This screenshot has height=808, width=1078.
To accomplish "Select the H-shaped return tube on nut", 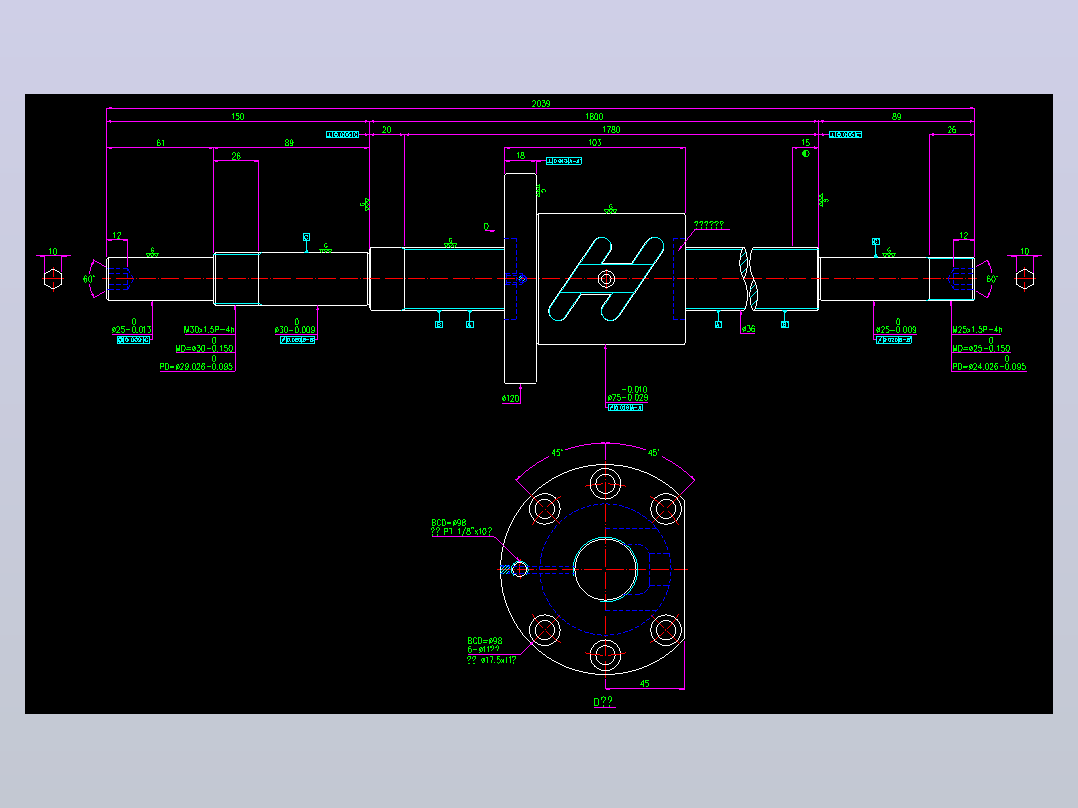I will [x=606, y=279].
